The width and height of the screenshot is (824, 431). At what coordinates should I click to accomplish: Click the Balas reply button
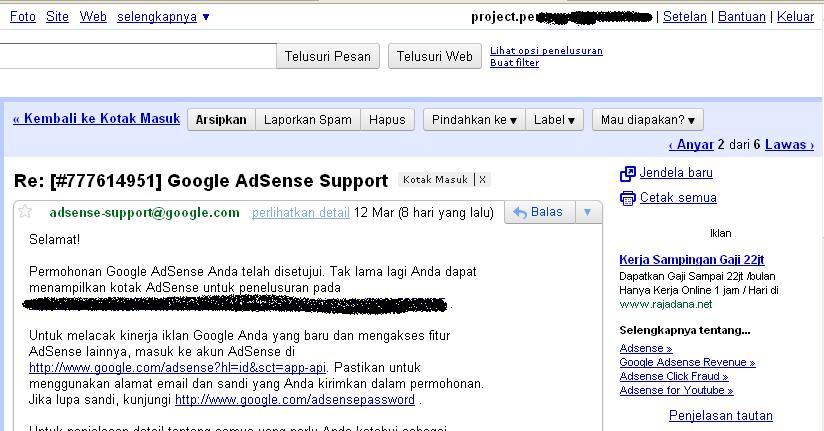[540, 212]
